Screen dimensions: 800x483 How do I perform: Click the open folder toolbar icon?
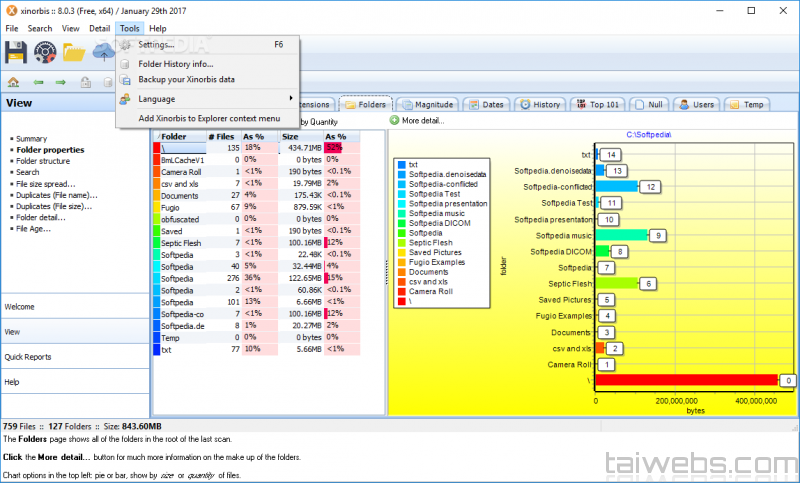click(x=74, y=52)
